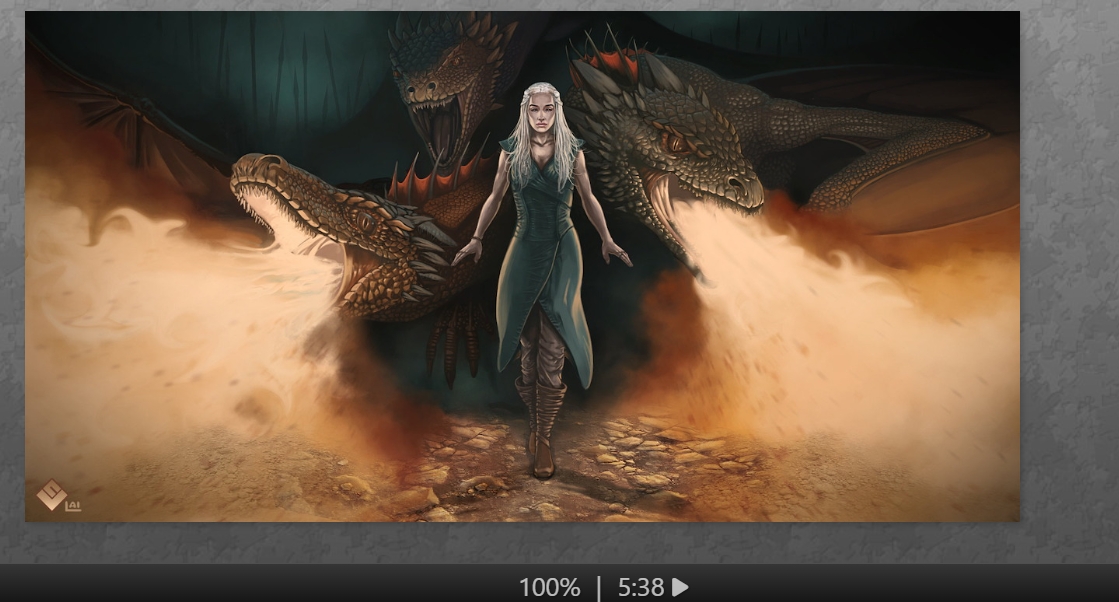Click the vertical separator between zoom and timer
Image resolution: width=1119 pixels, height=602 pixels.
(599, 587)
